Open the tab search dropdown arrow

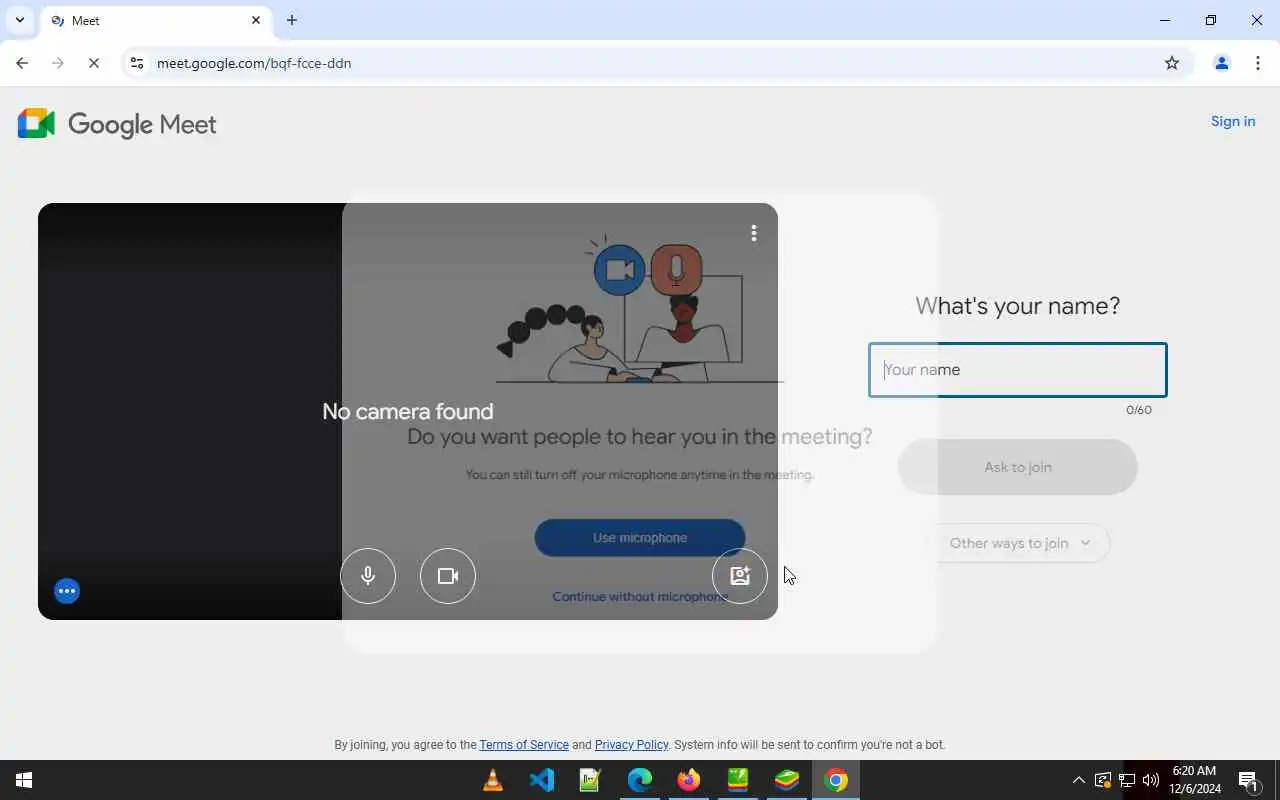click(19, 20)
